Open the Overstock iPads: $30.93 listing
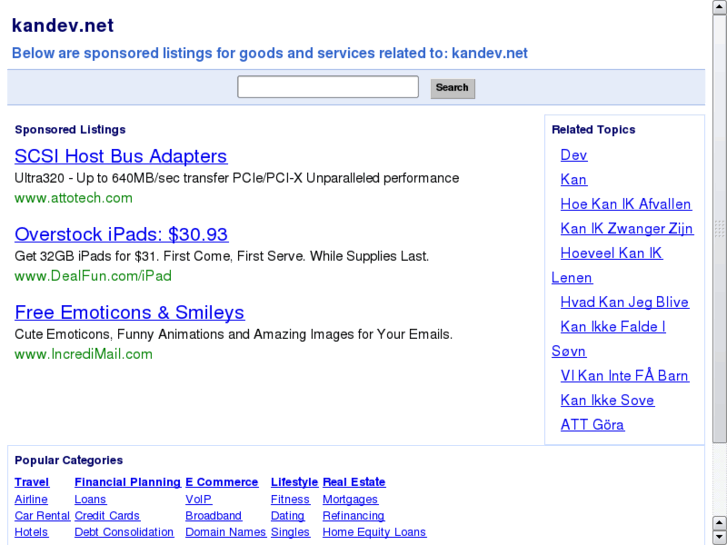Image resolution: width=727 pixels, height=545 pixels. click(121, 234)
